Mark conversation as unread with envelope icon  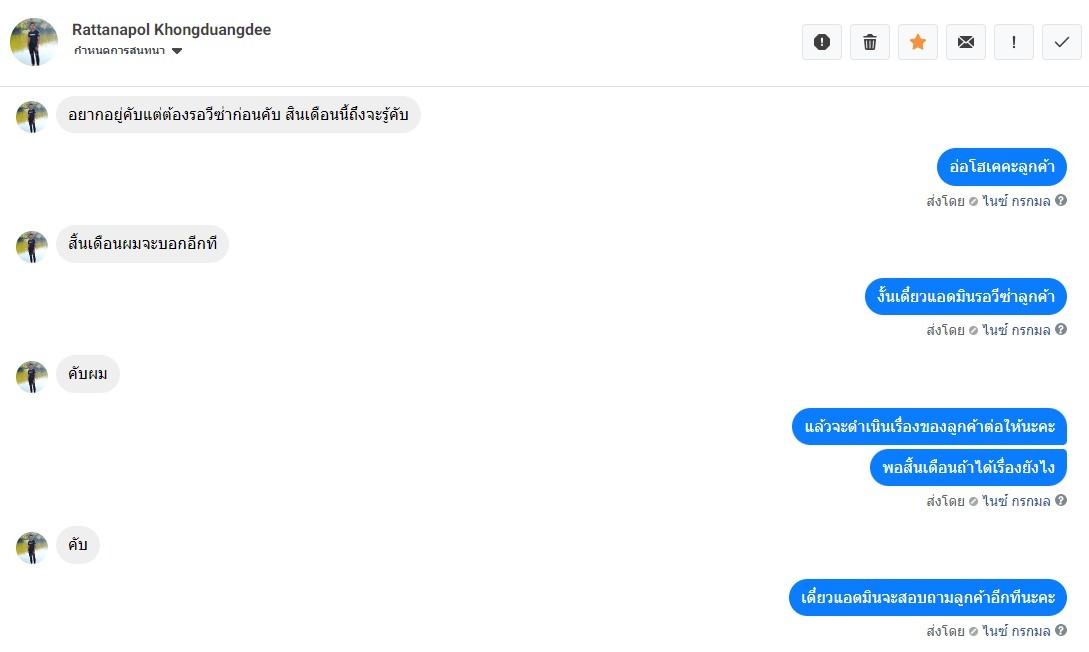(965, 42)
